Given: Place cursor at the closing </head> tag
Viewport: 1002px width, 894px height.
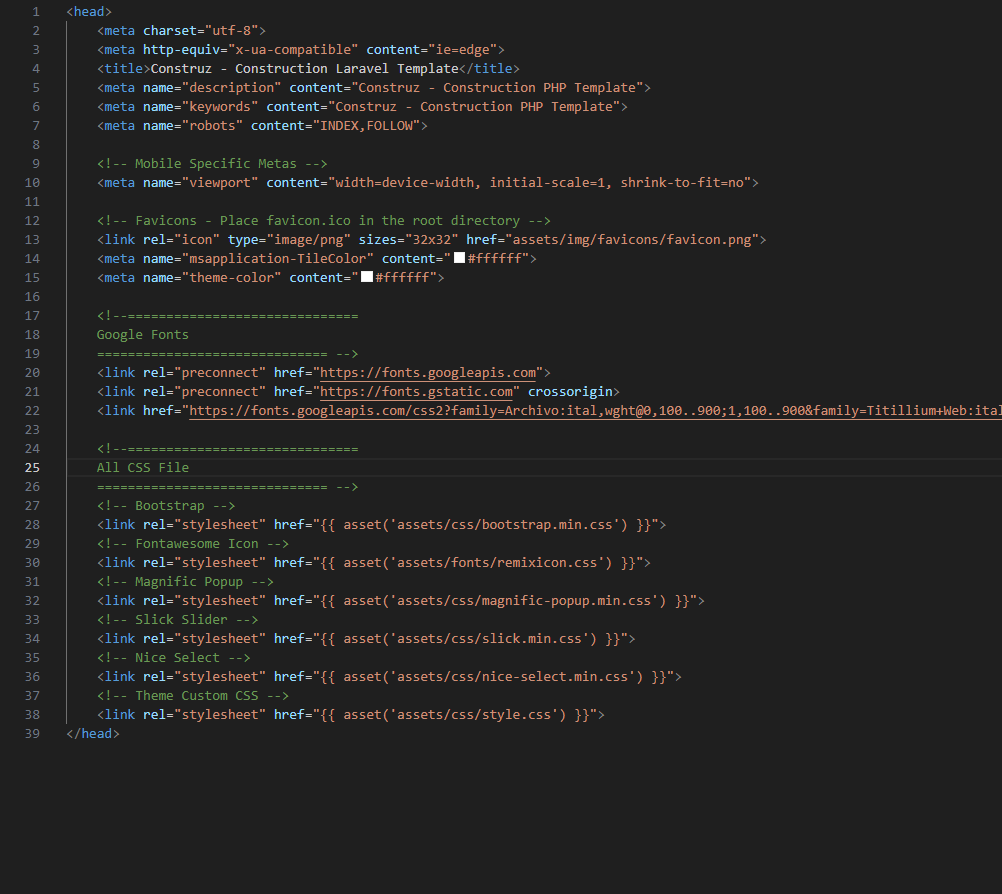Looking at the screenshot, I should tap(92, 733).
